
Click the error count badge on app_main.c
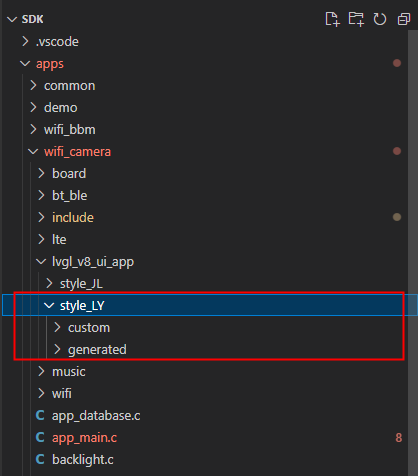pyautogui.click(x=398, y=437)
